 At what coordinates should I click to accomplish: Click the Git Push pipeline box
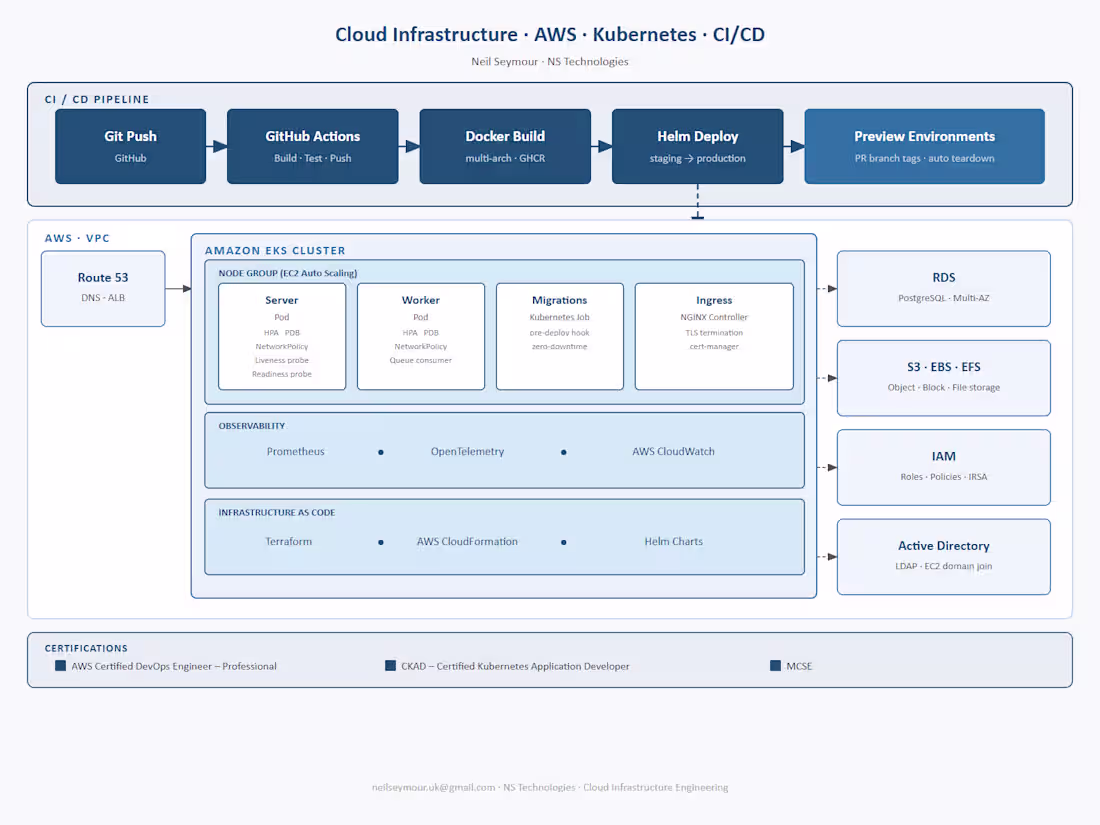pos(130,146)
